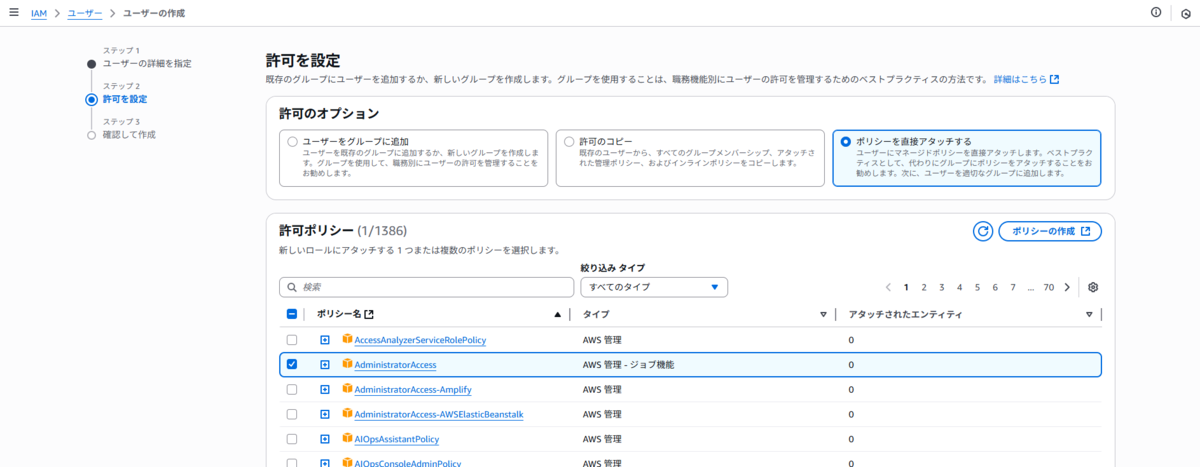Image resolution: width=1200 pixels, height=467 pixels.
Task: Click the ポリシー名 column header
Action: pos(338,314)
